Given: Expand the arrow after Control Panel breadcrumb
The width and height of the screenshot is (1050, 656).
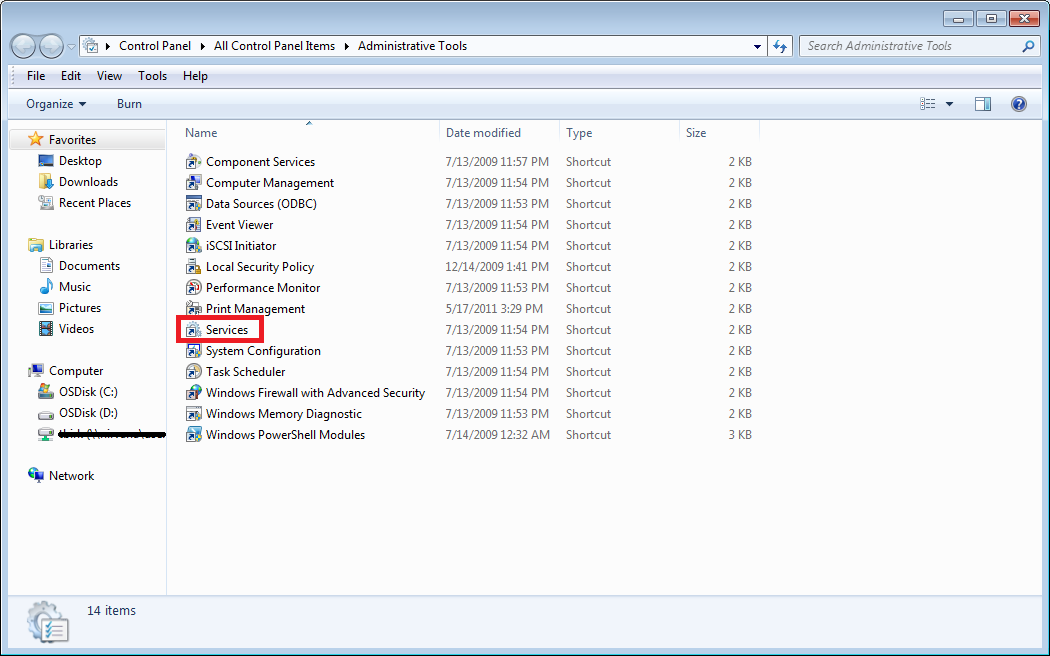Looking at the screenshot, I should point(202,46).
